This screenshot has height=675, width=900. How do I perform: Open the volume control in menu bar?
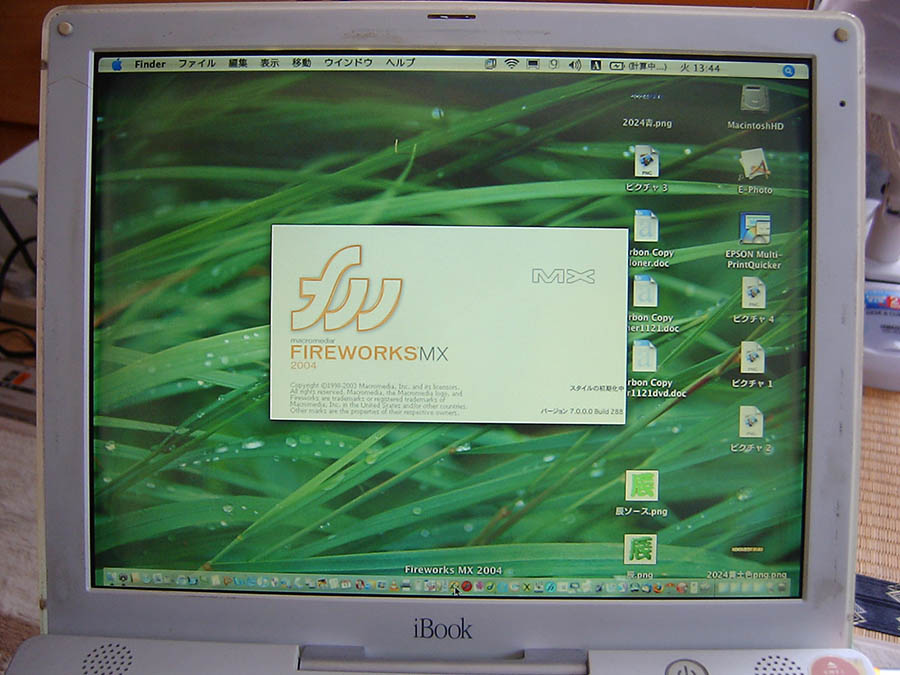click(575, 65)
